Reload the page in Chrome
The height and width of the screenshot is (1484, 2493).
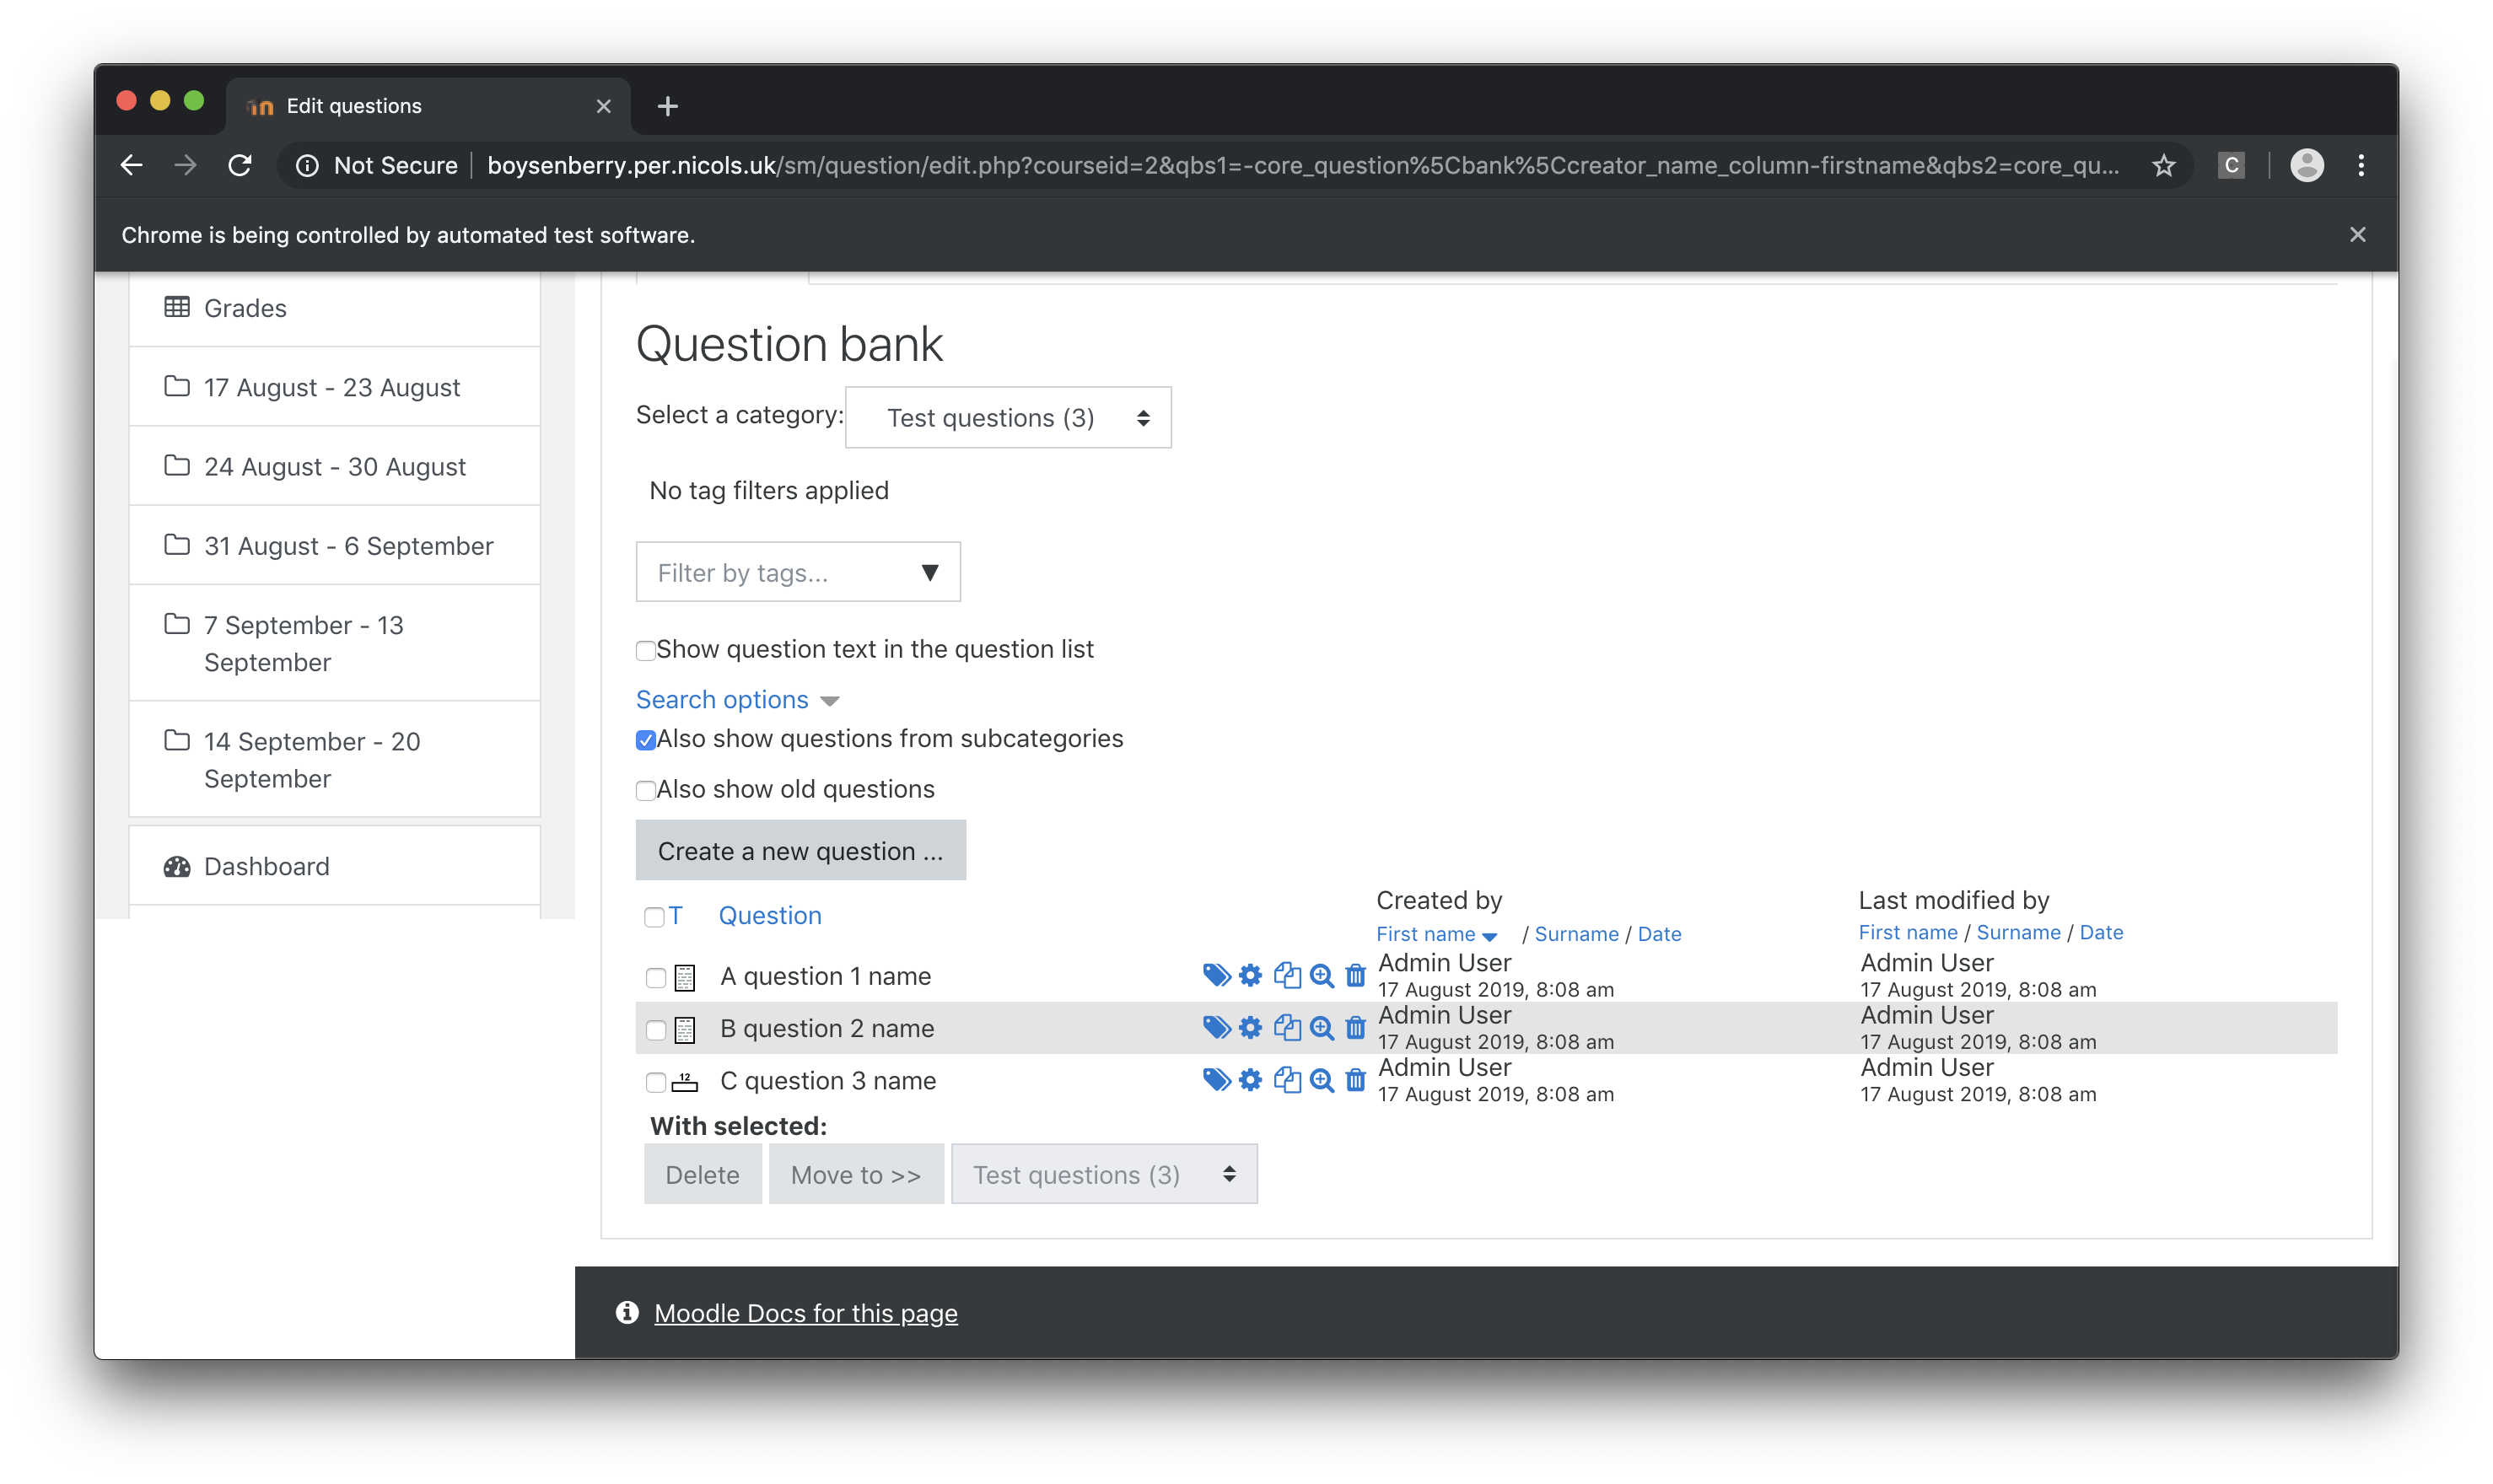coord(240,165)
